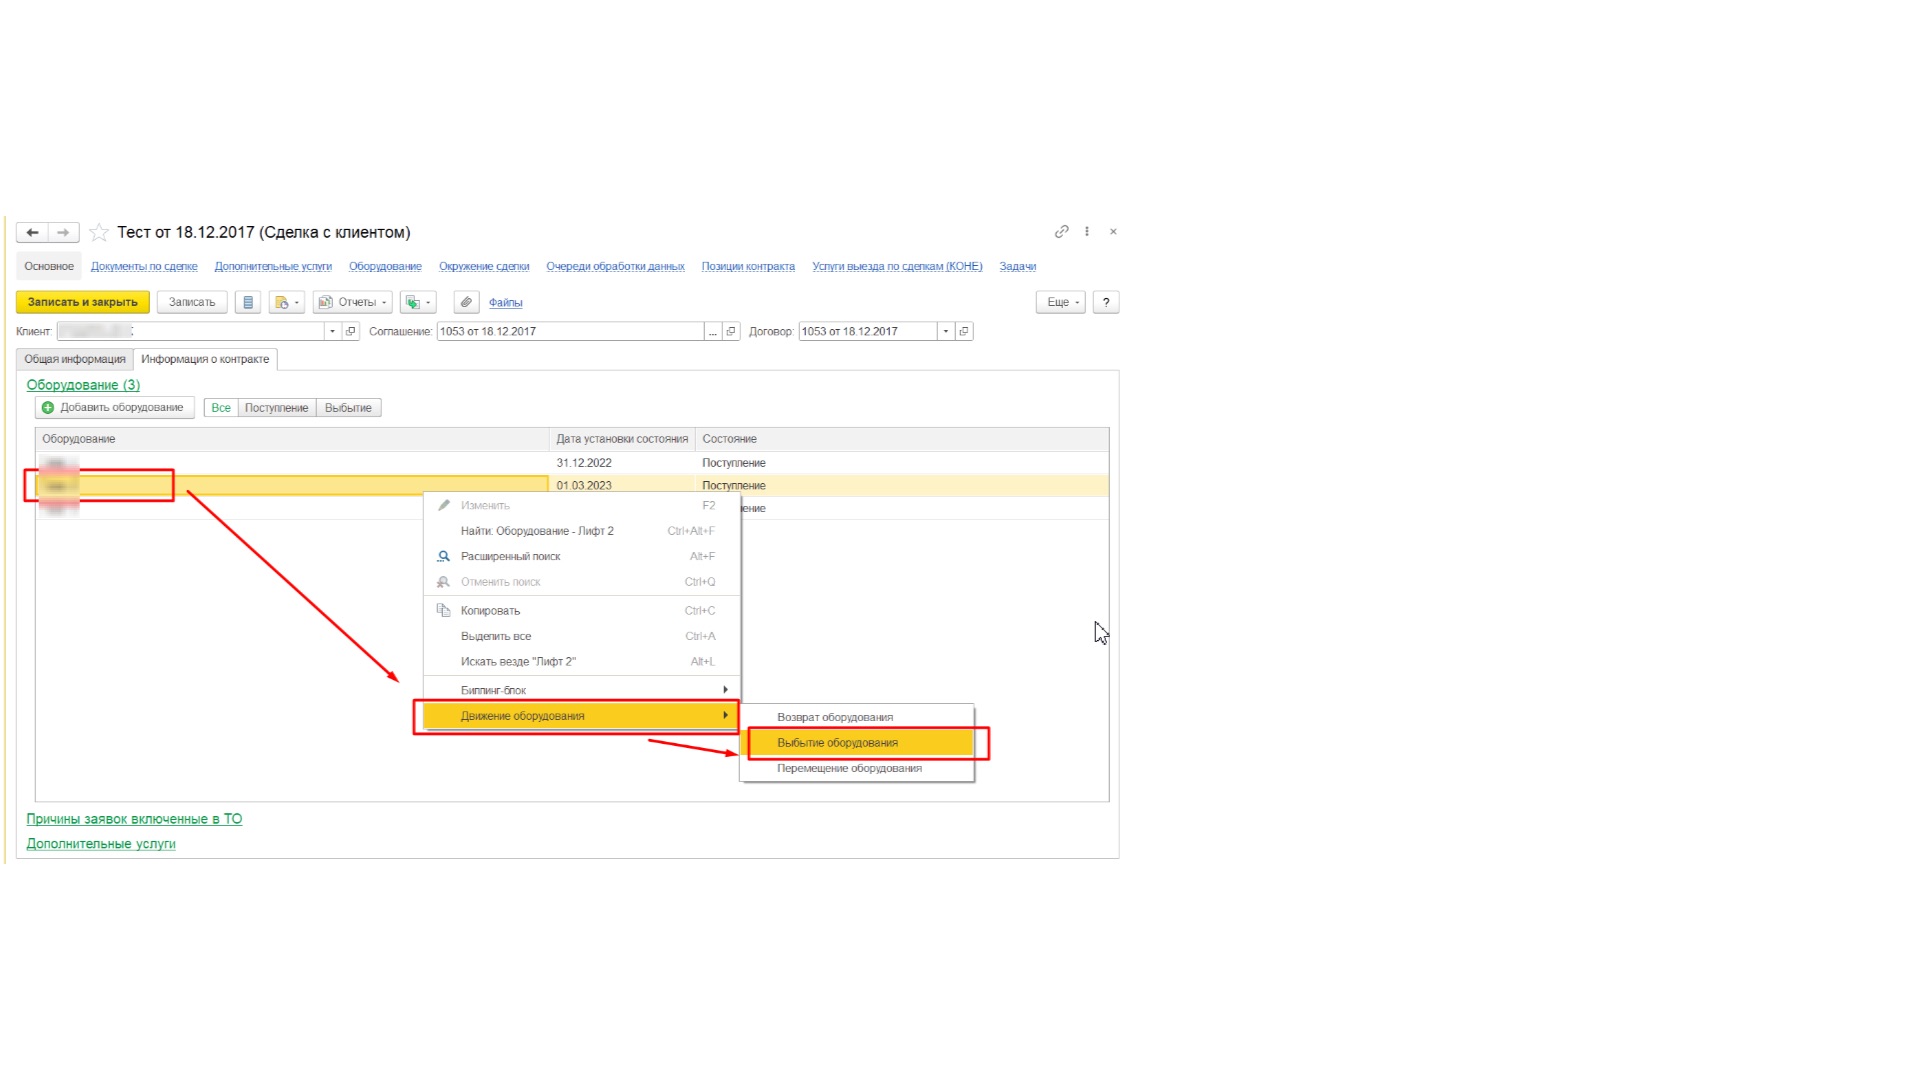Choose Искать везде "Лифт 2"

tap(582, 662)
